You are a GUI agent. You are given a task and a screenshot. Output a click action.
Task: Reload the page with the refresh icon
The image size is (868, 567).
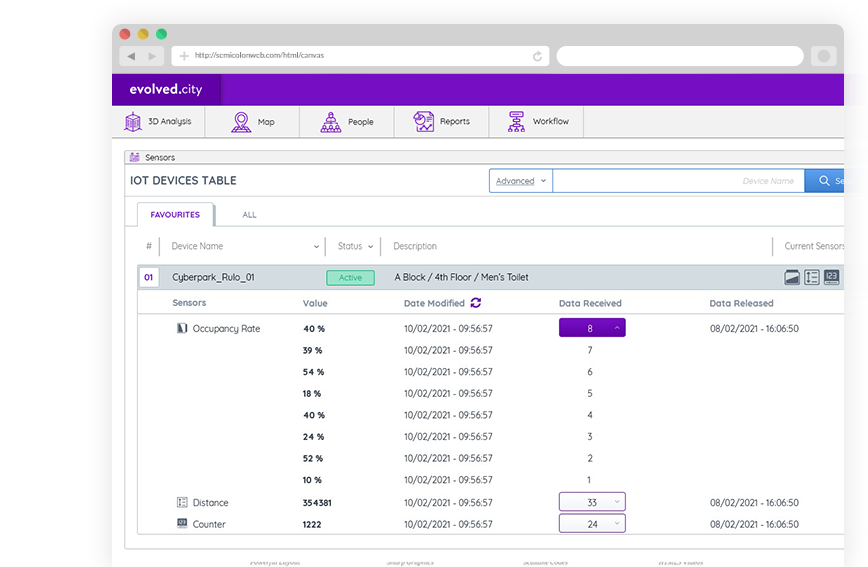pos(537,56)
